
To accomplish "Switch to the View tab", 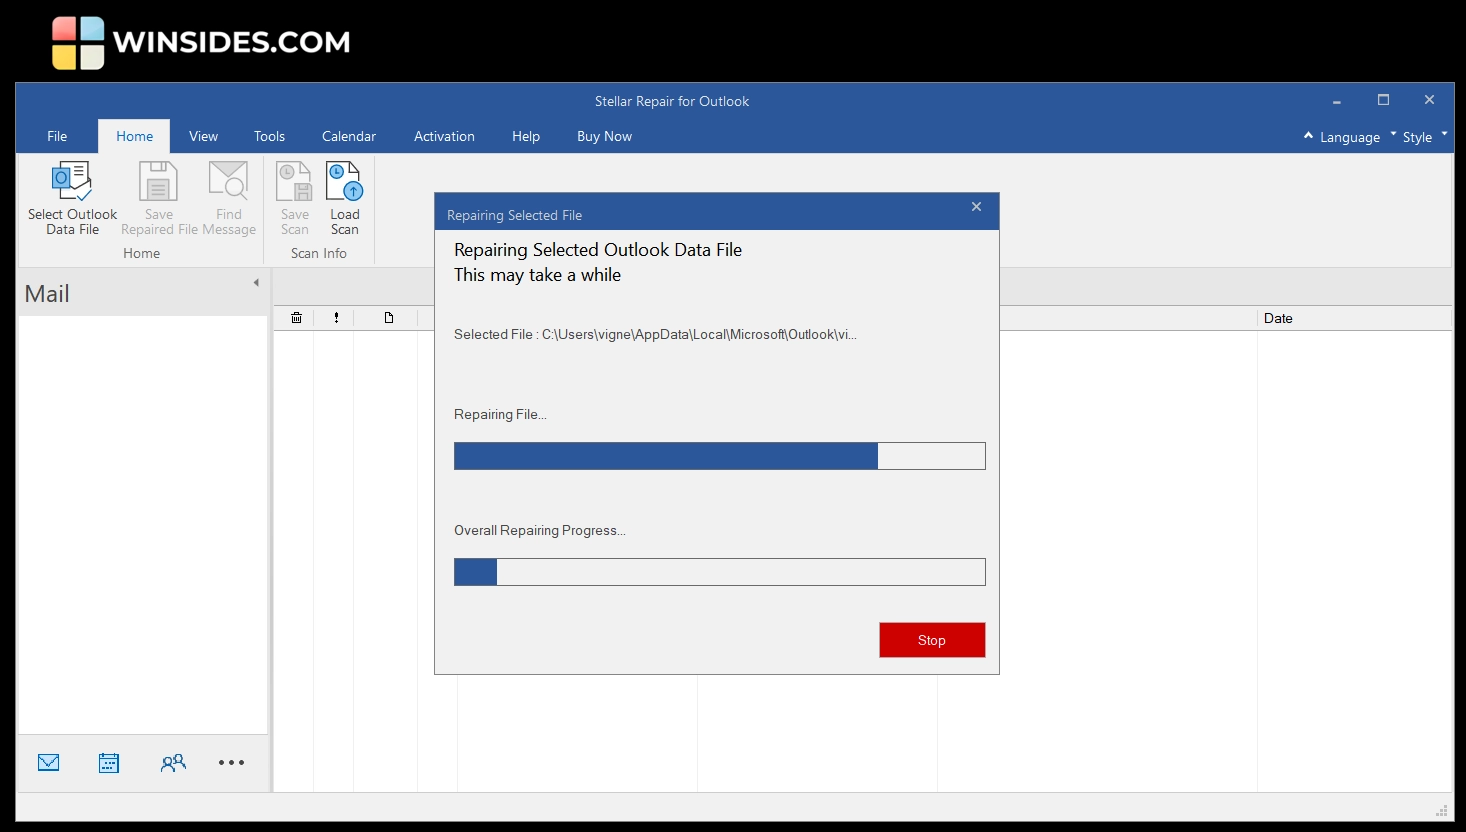I will point(203,136).
